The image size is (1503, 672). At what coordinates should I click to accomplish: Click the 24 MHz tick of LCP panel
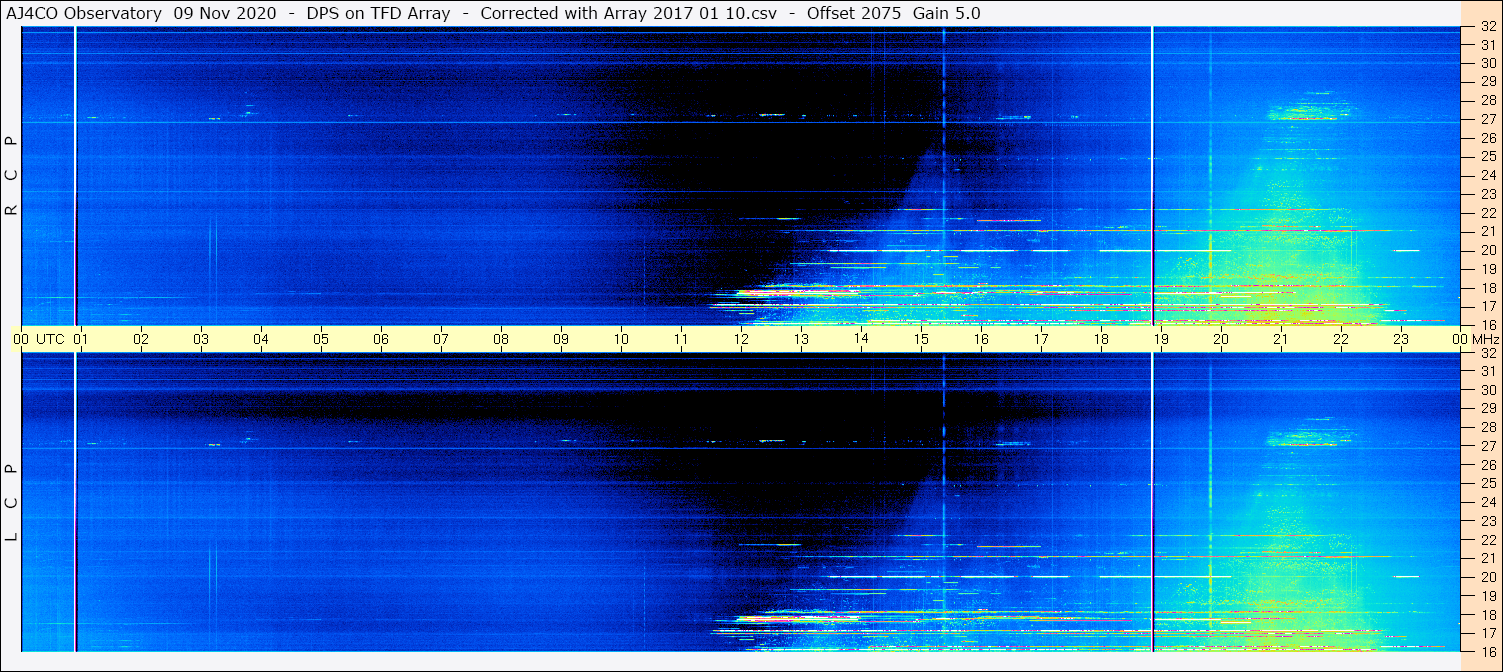click(x=1487, y=502)
